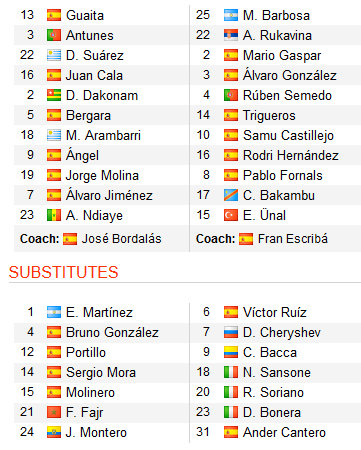Open player Jorge Molina's profile
The height and width of the screenshot is (450, 361).
point(102,176)
